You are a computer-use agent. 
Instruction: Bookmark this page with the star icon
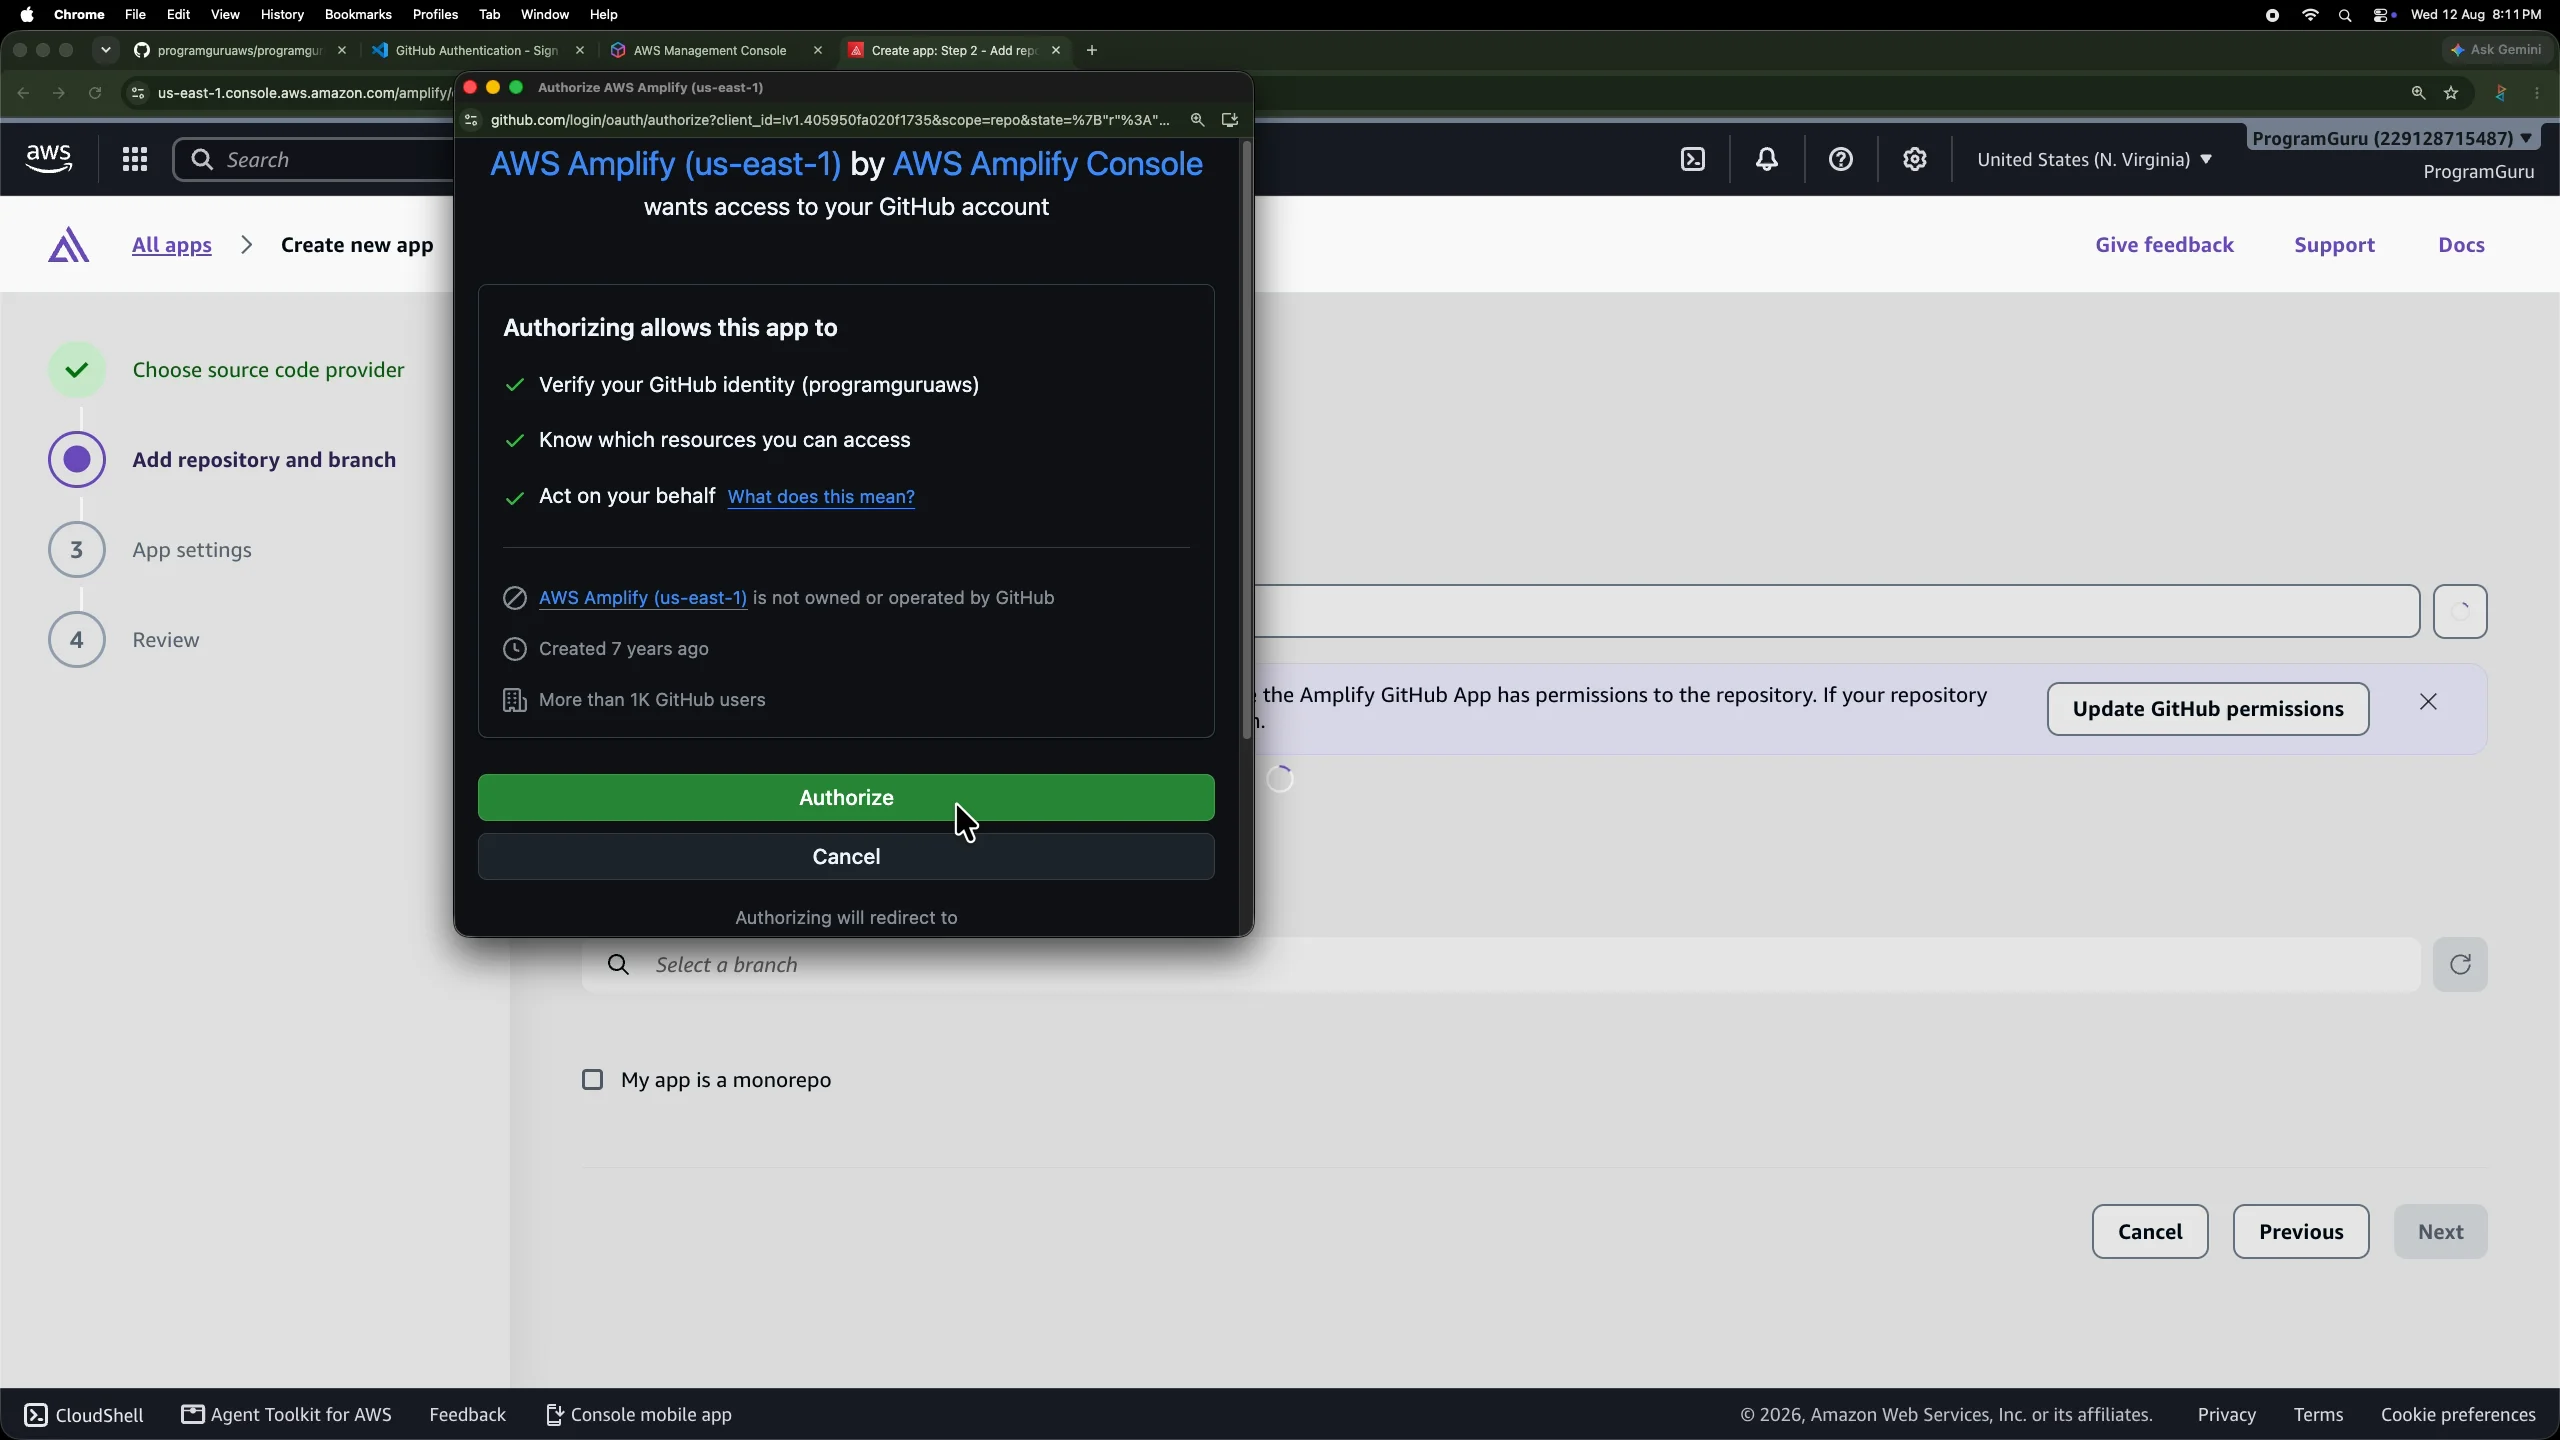(x=2451, y=93)
